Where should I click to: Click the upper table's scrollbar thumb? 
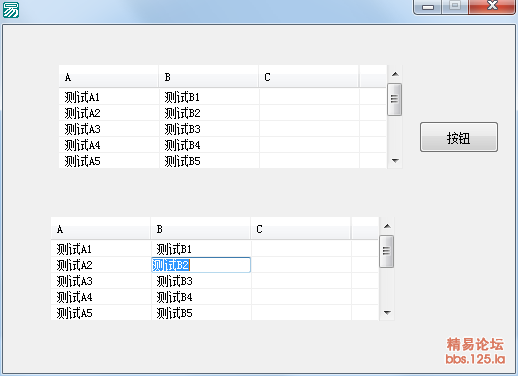(395, 99)
